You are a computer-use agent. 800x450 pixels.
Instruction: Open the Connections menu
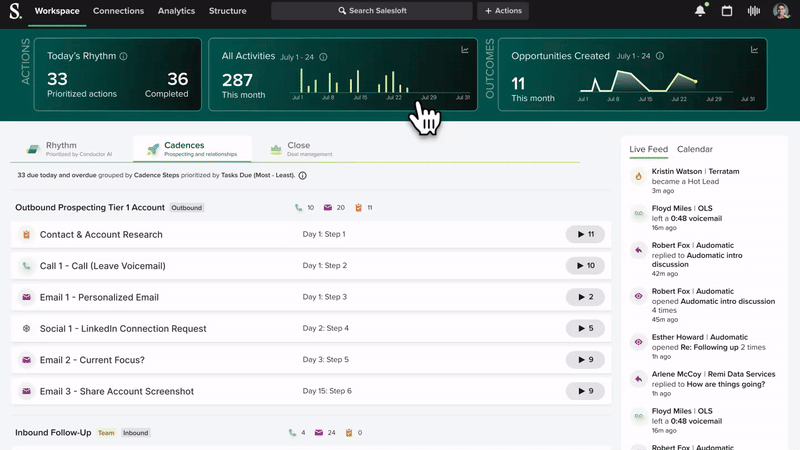[x=118, y=11]
